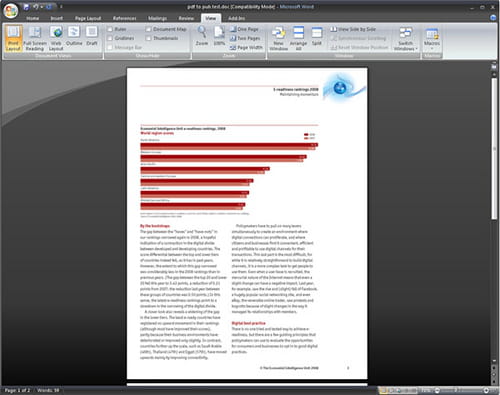Screen dimensions: 500x395
Task: Switch to the Home ribbon tab
Action: coord(33,18)
